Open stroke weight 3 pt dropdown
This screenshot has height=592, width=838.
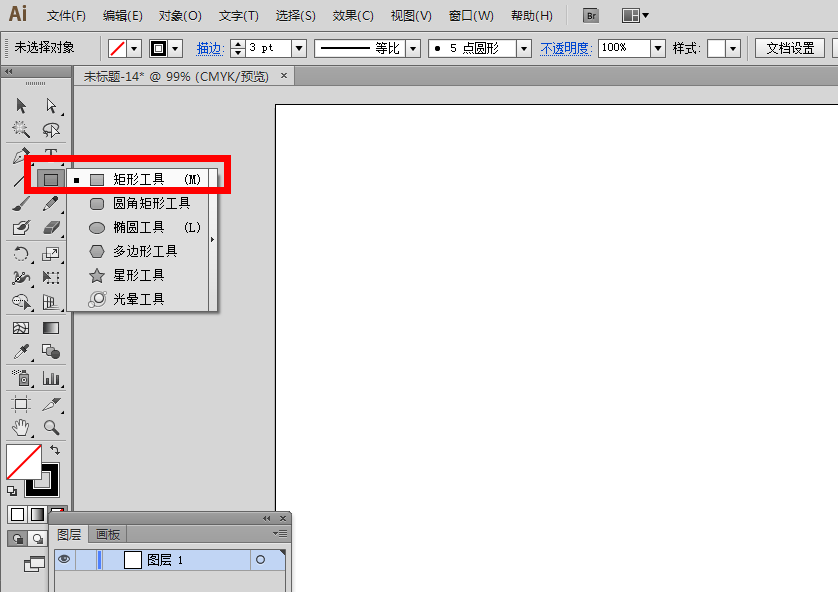coord(299,49)
